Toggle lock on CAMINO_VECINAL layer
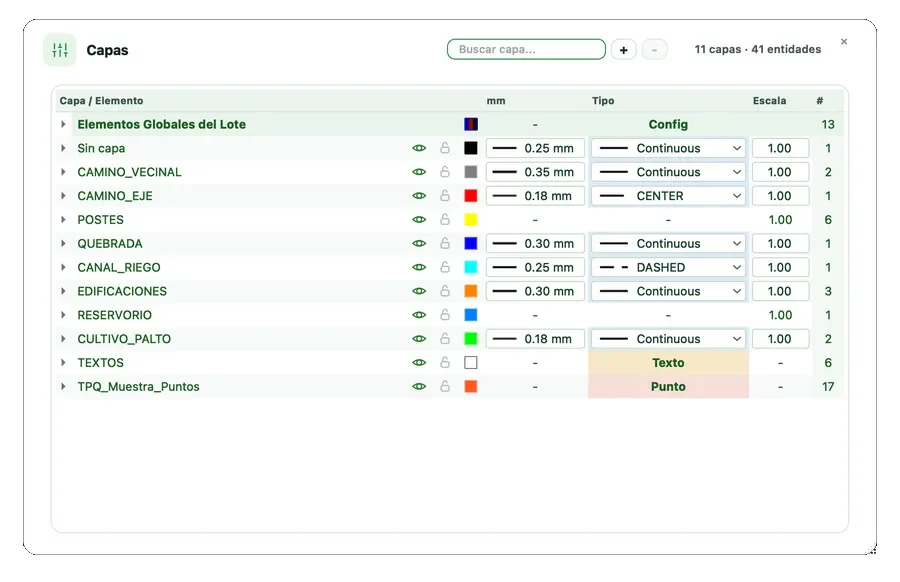 pos(445,172)
